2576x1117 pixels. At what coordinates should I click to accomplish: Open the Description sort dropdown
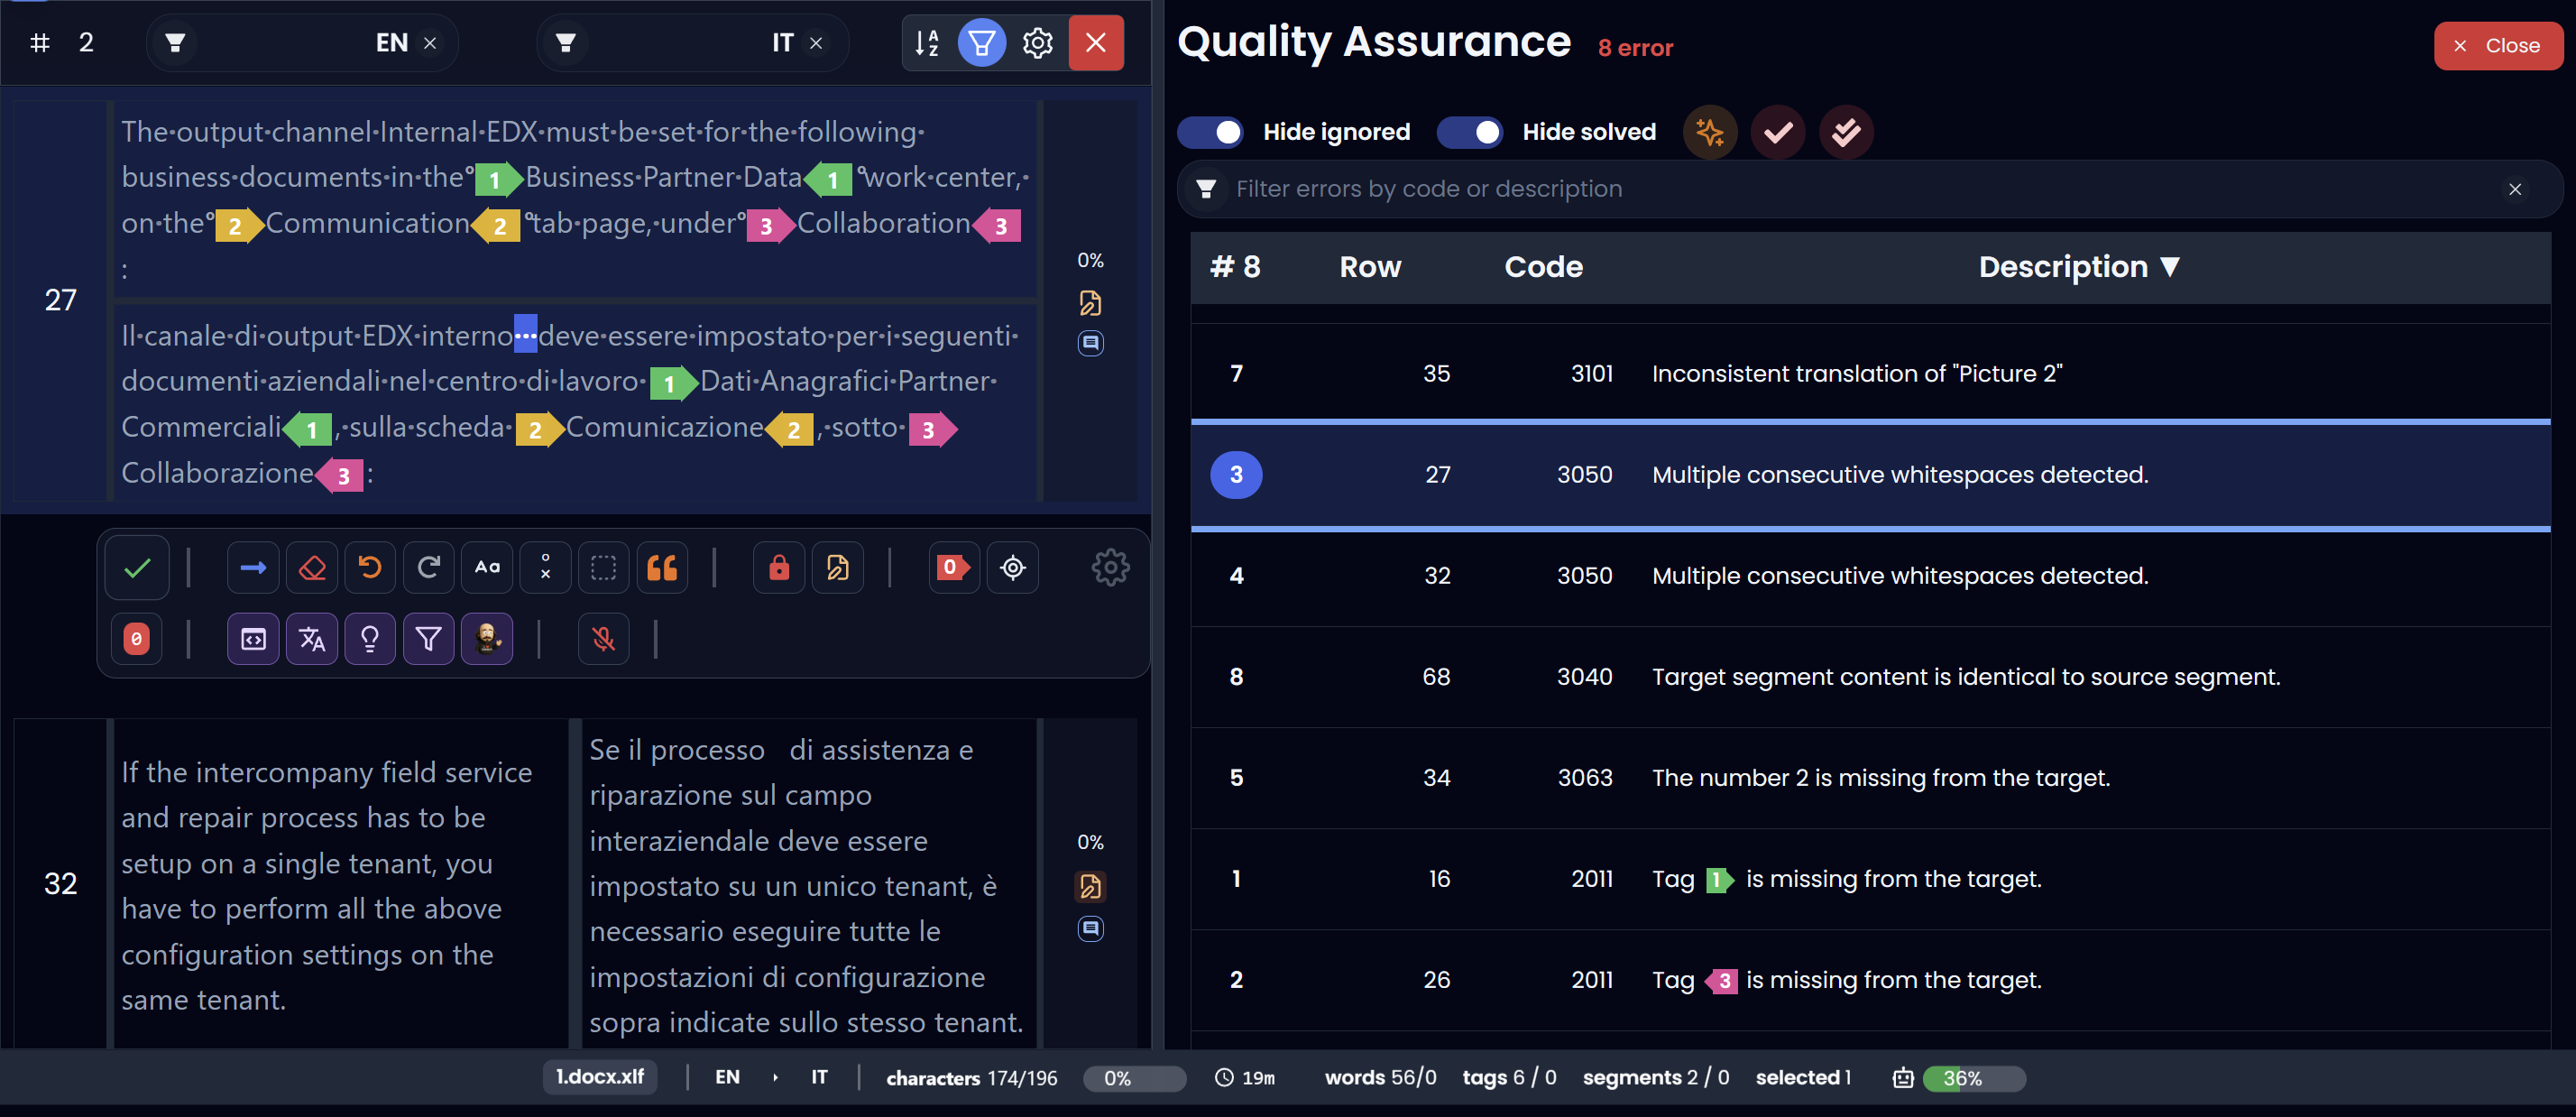(2078, 266)
